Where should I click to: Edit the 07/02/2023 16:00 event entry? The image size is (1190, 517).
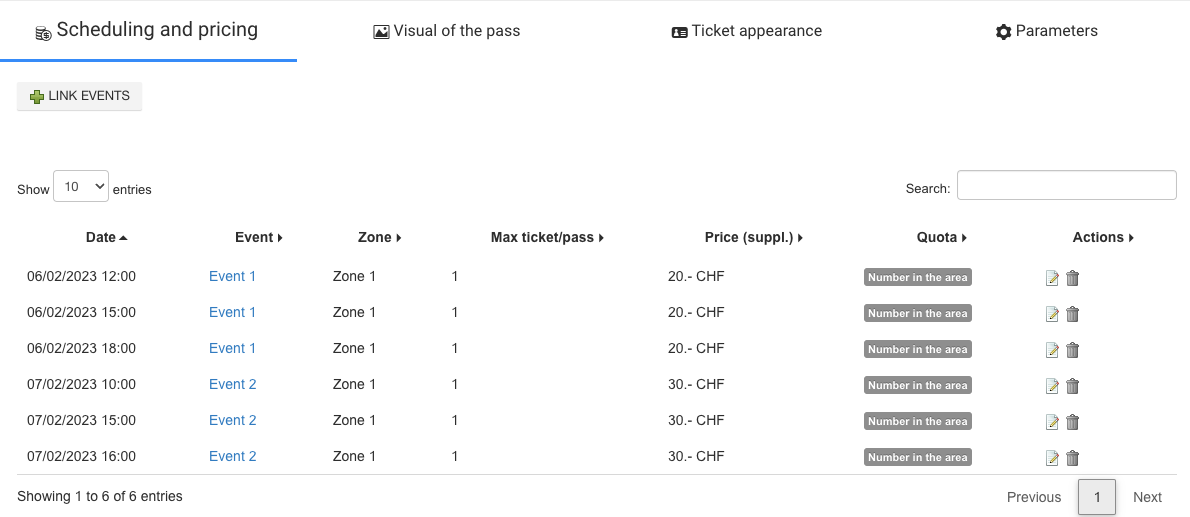tap(1052, 458)
